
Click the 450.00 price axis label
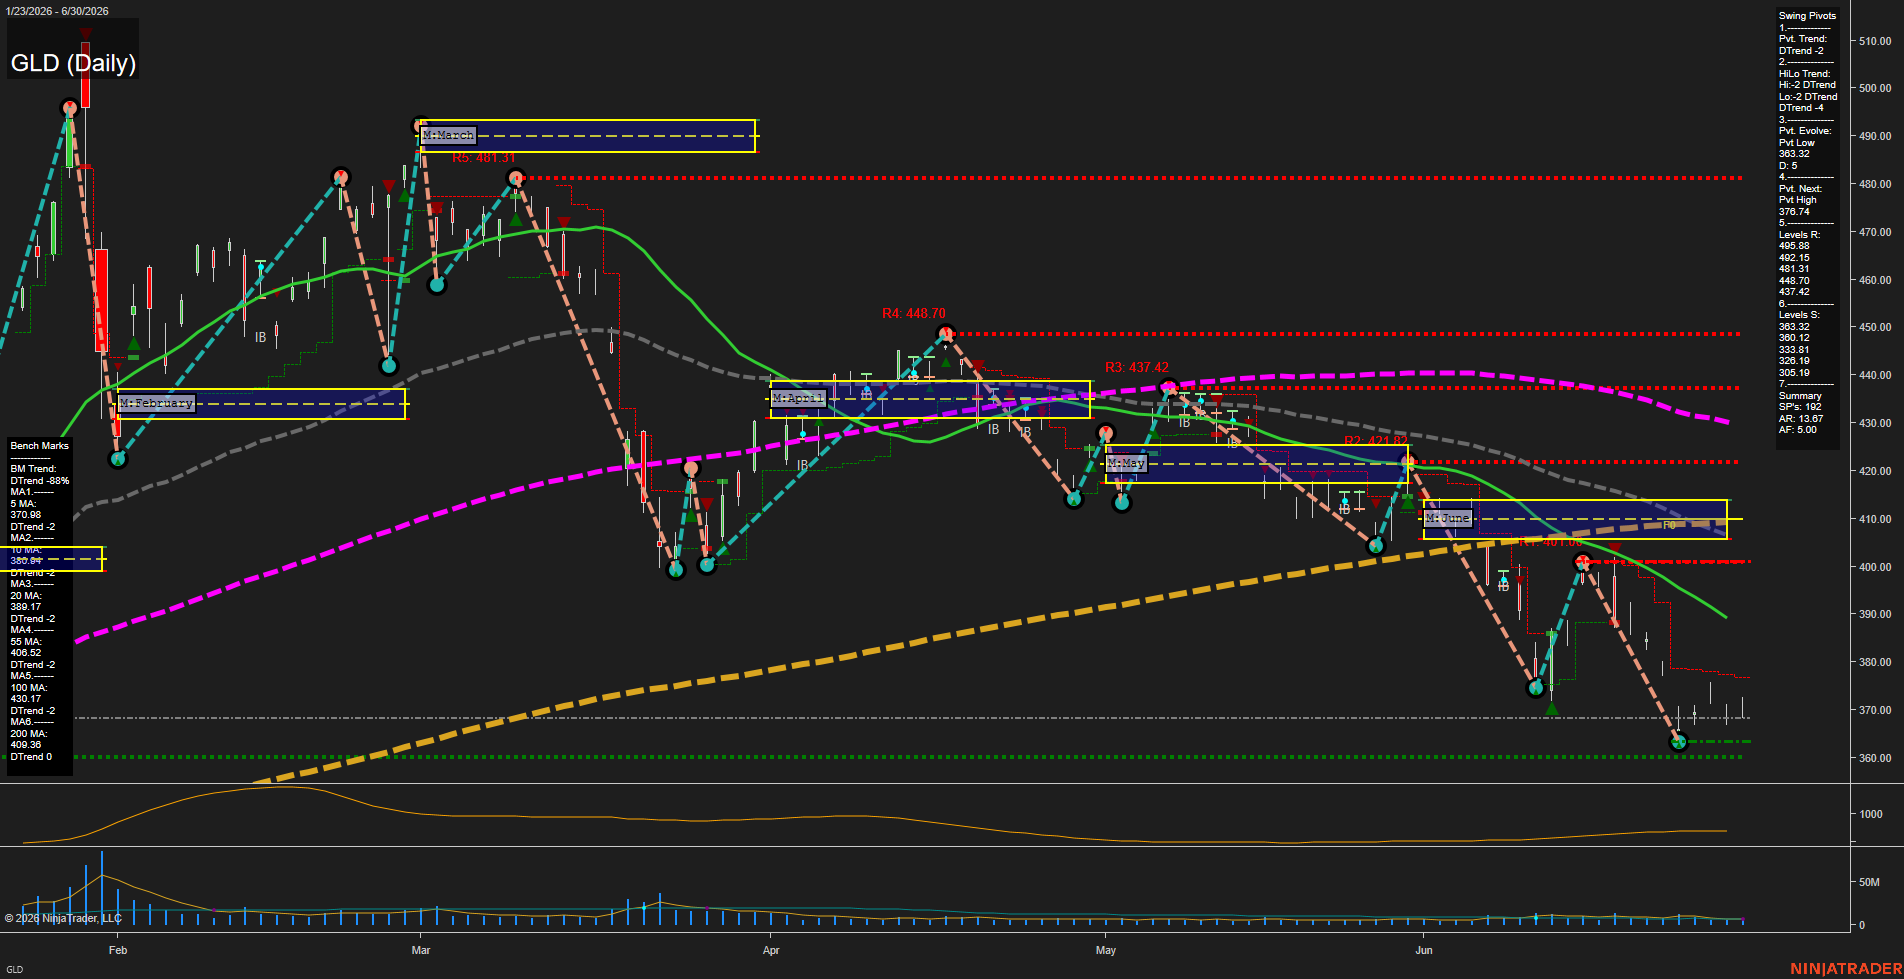pyautogui.click(x=1875, y=327)
